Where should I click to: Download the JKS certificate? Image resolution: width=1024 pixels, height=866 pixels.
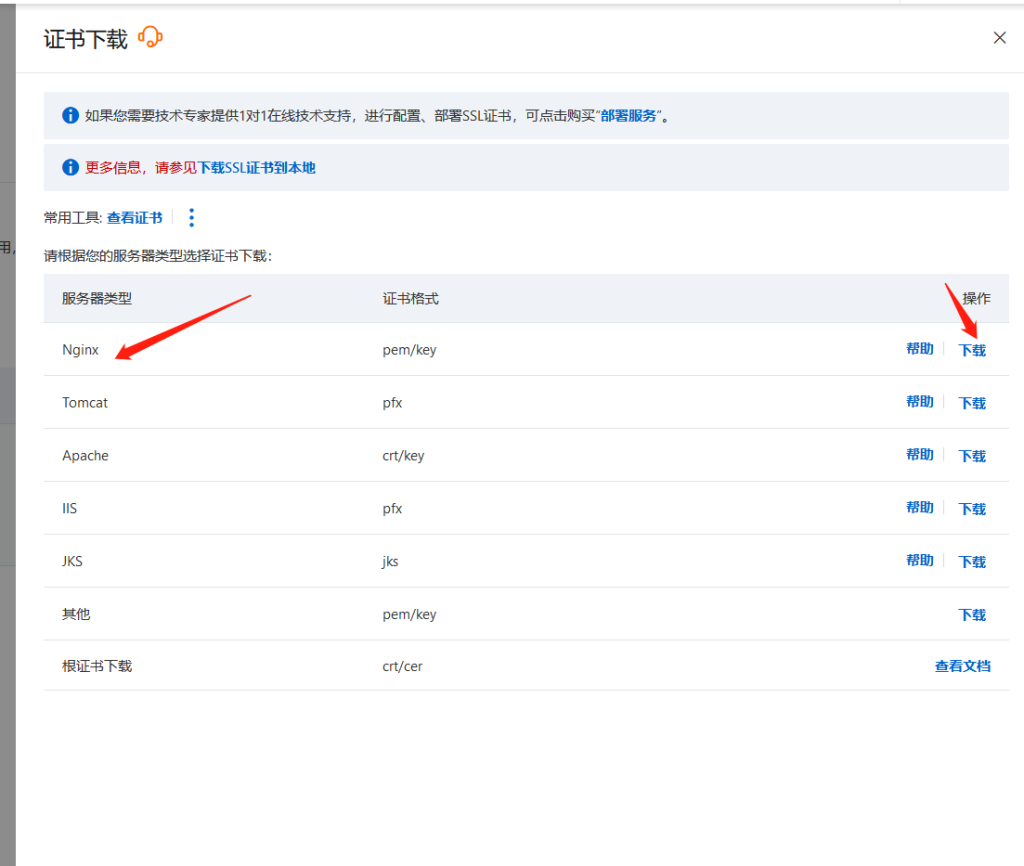pyautogui.click(x=972, y=562)
